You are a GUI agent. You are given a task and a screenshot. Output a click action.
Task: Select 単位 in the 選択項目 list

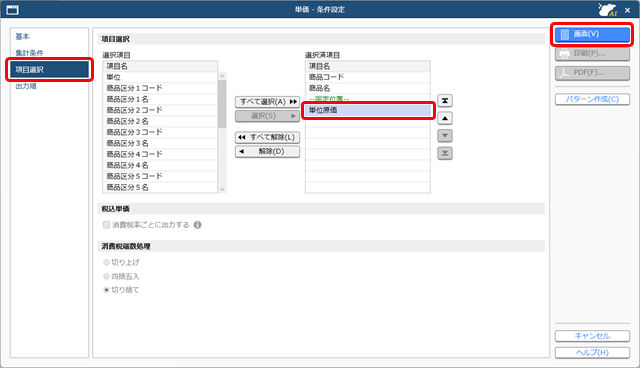point(160,77)
